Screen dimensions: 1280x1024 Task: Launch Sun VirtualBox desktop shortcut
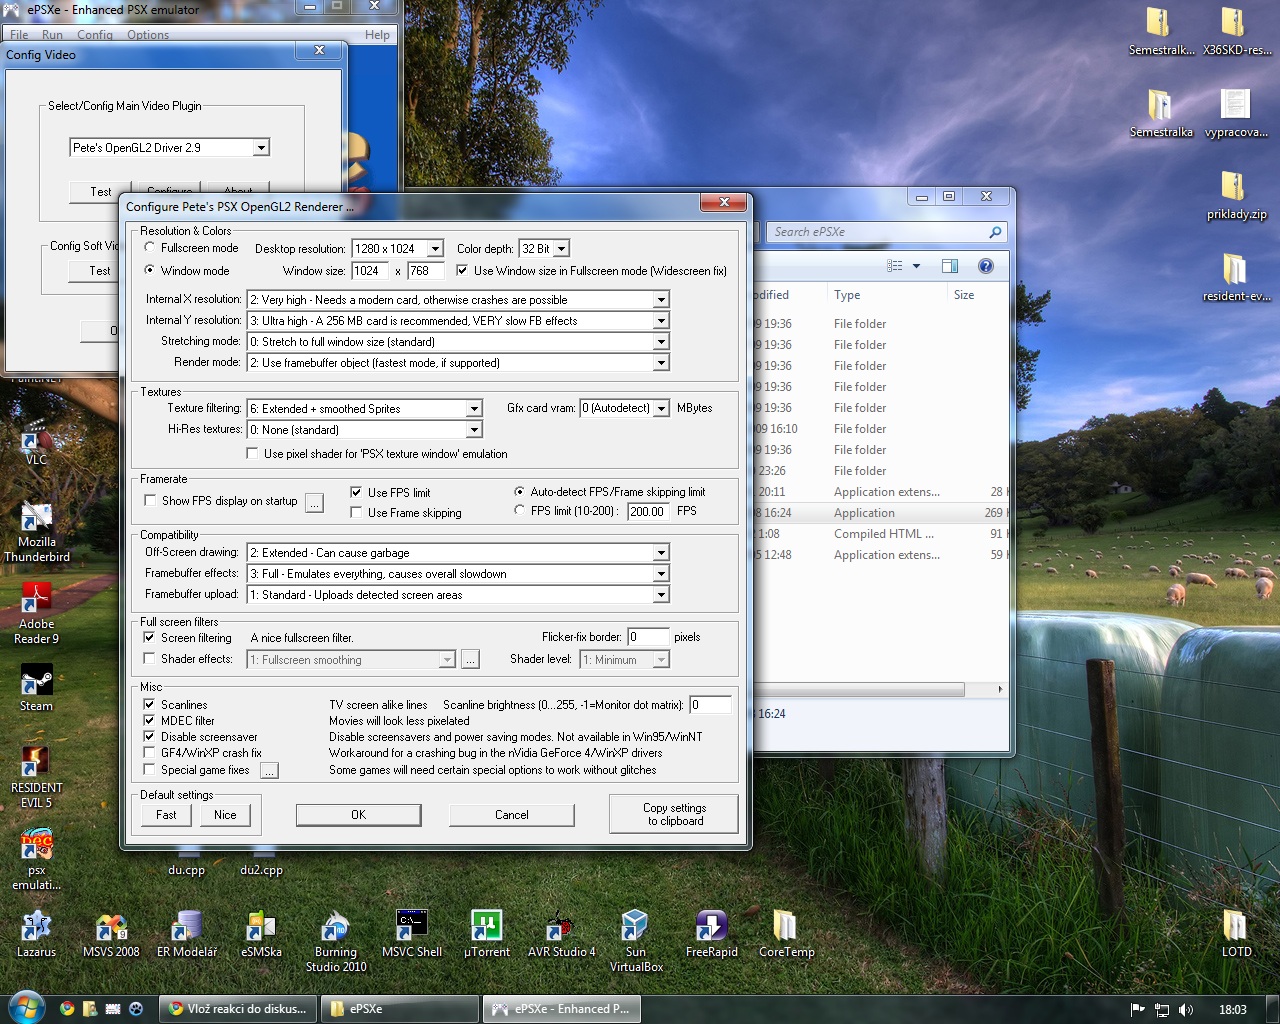pyautogui.click(x=636, y=942)
